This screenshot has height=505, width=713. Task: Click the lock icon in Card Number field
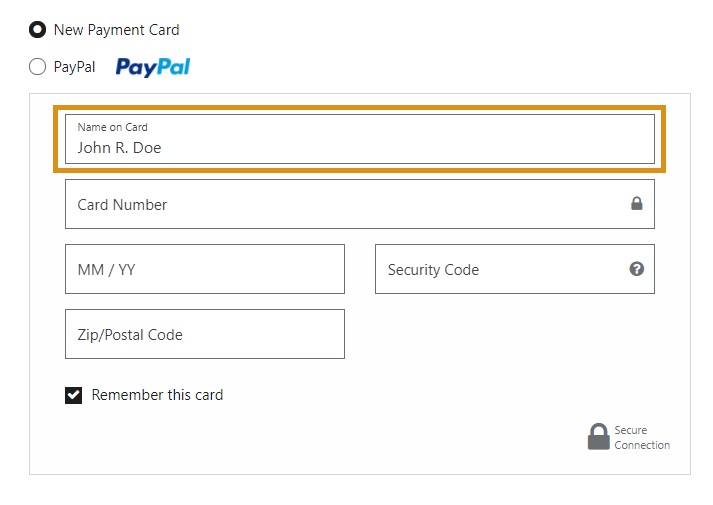(636, 204)
